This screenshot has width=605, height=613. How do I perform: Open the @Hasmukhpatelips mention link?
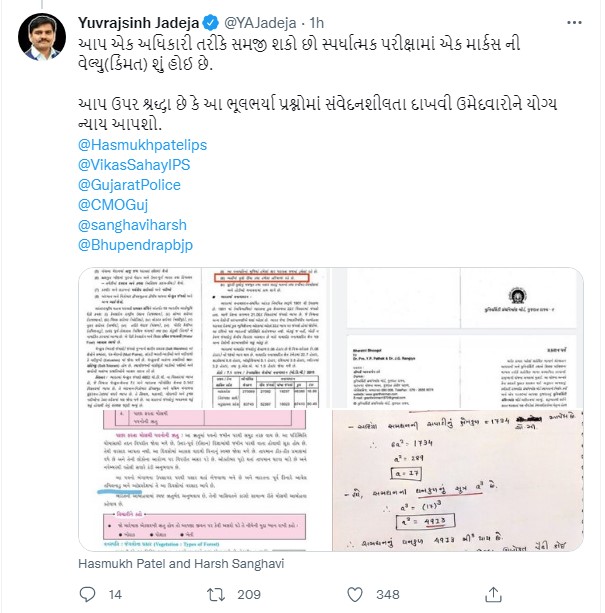point(142,145)
